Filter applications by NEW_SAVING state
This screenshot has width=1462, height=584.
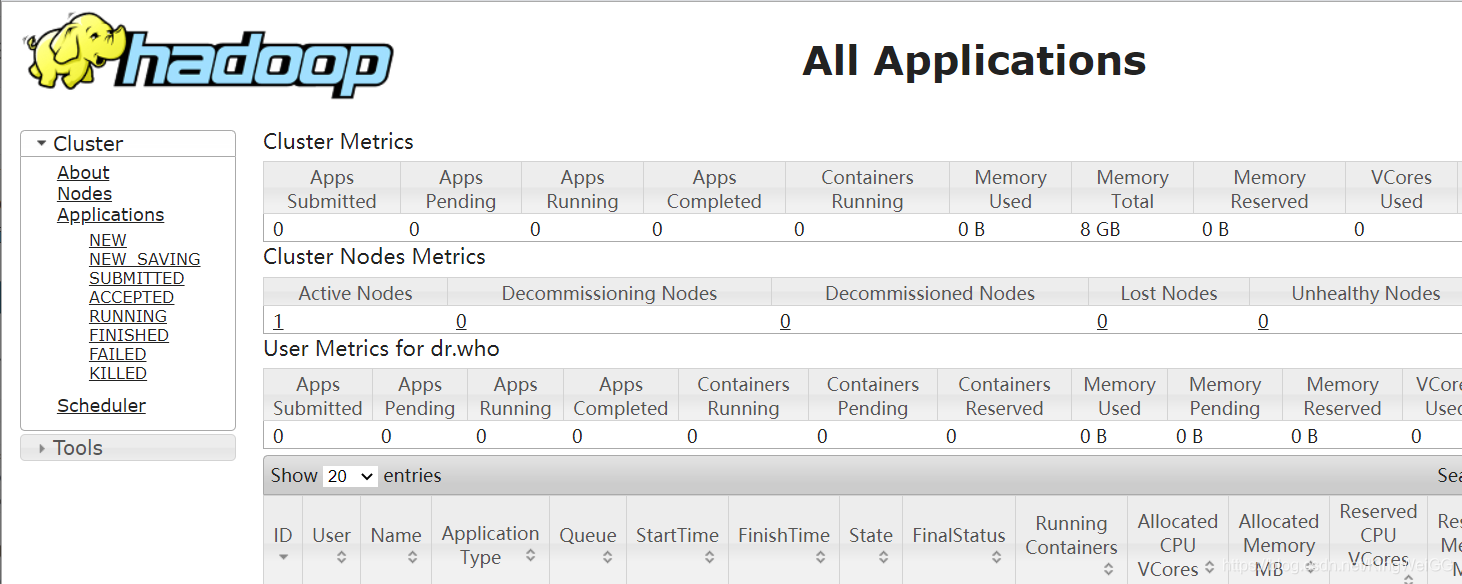pos(144,259)
